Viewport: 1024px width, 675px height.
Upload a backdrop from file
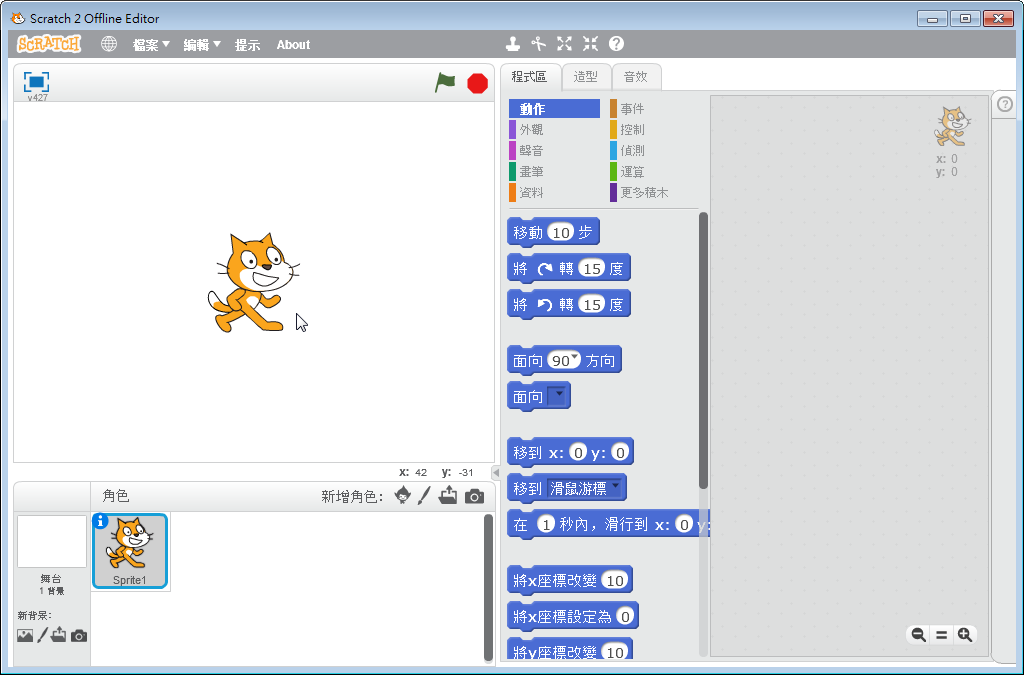point(59,635)
